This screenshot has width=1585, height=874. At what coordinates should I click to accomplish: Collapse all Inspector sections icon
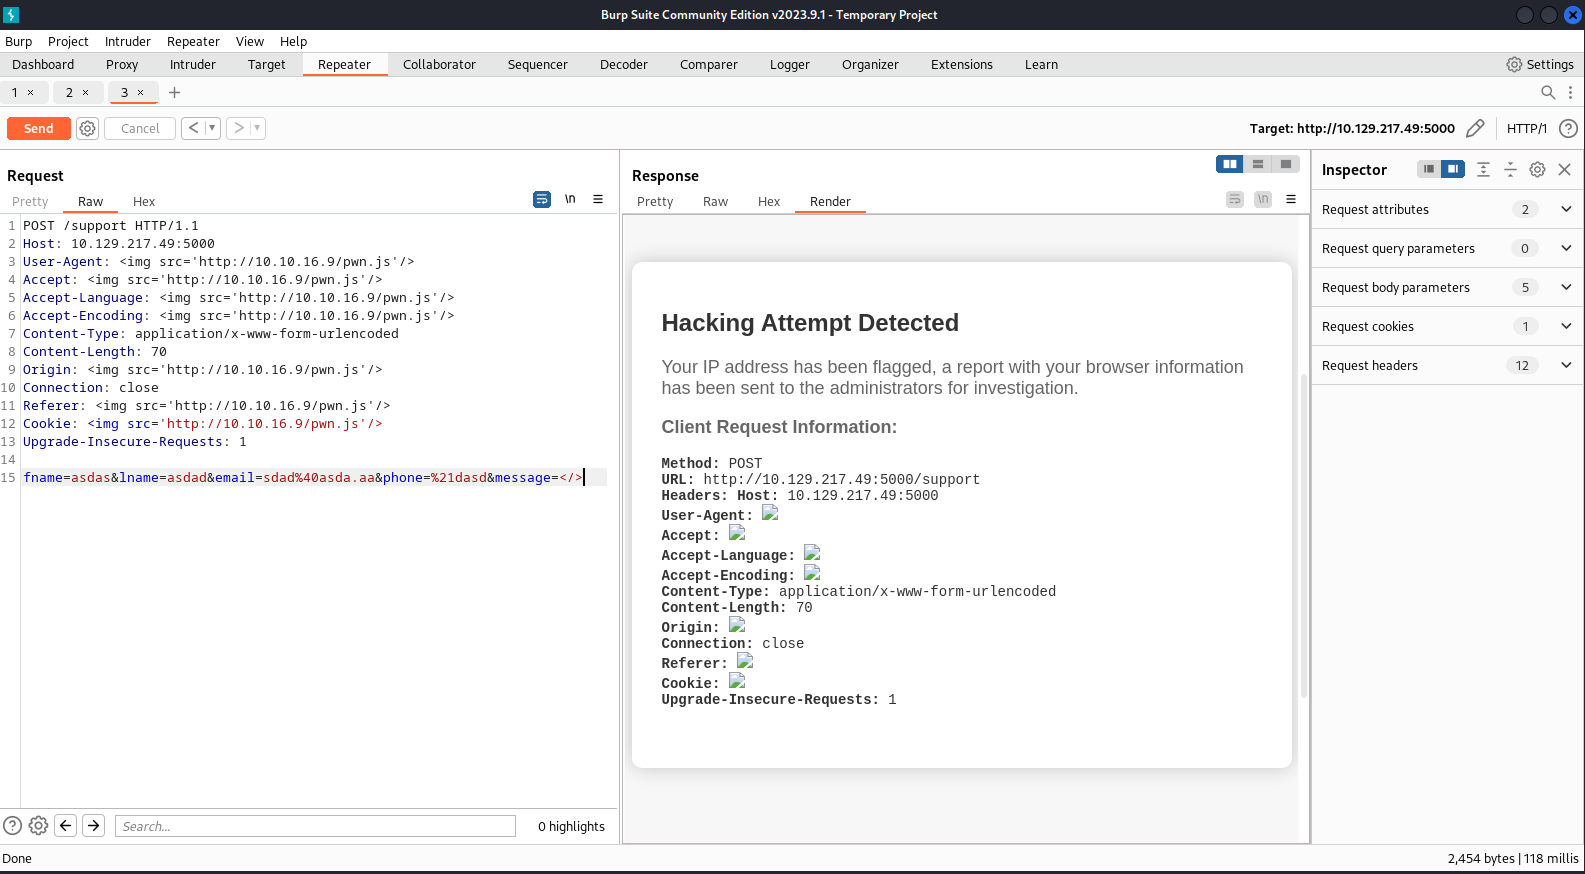(x=1510, y=169)
